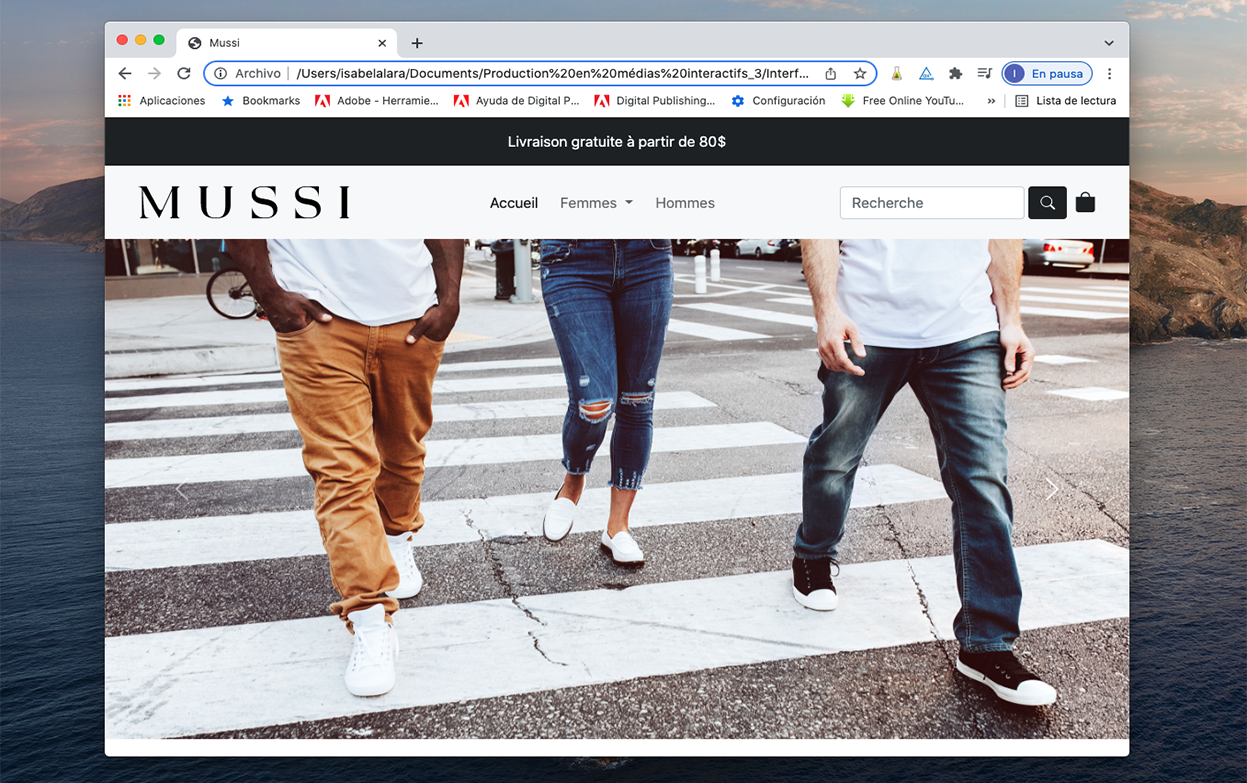Expand the Femmes dropdown menu

596,203
